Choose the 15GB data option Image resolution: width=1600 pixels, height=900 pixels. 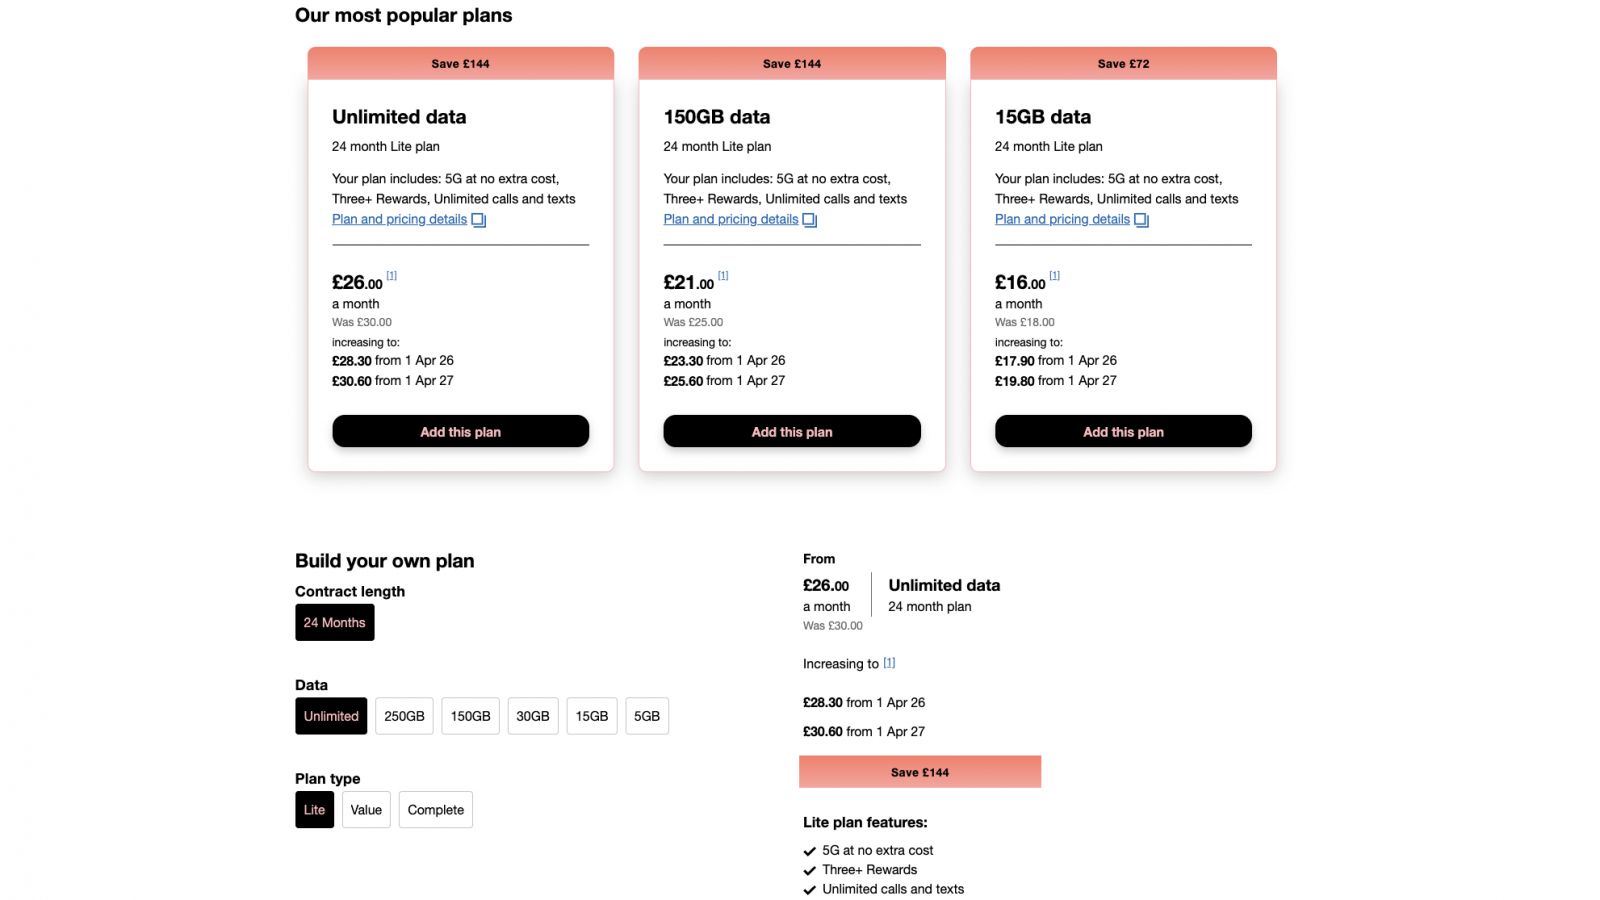point(592,716)
